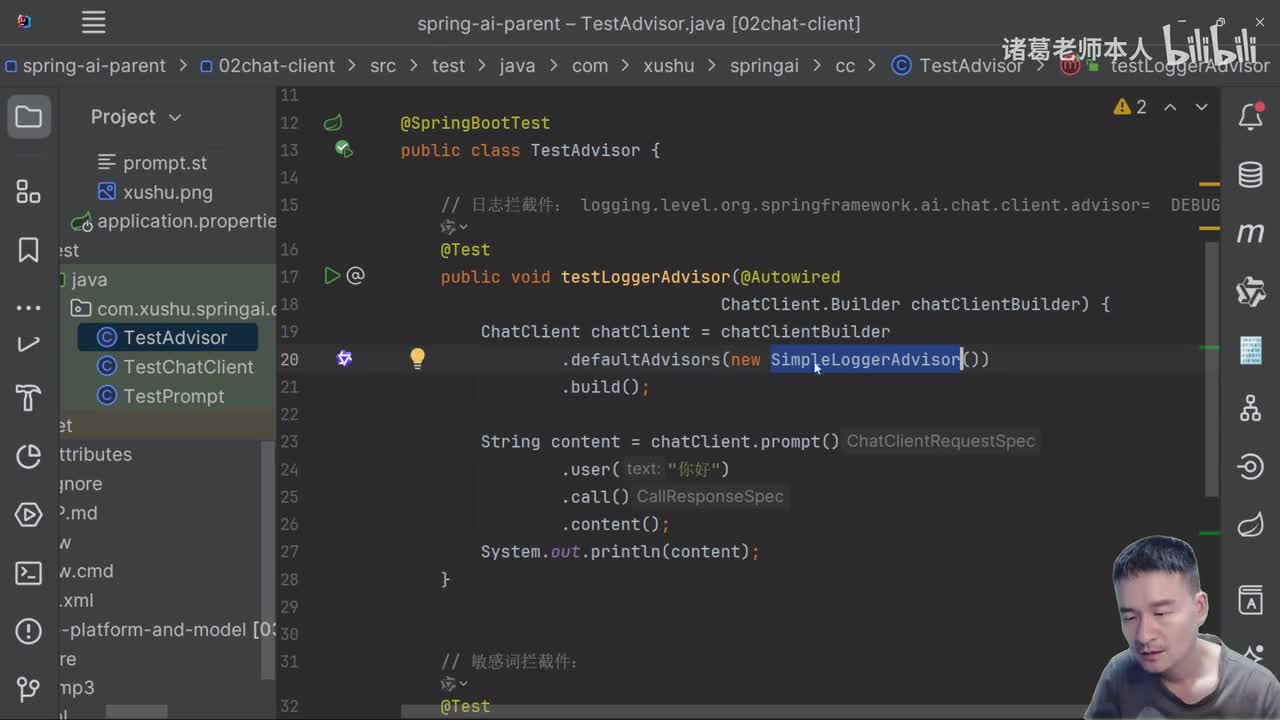
Task: Click the Lingma AI gutter icon on line 20
Action: [x=344, y=358]
